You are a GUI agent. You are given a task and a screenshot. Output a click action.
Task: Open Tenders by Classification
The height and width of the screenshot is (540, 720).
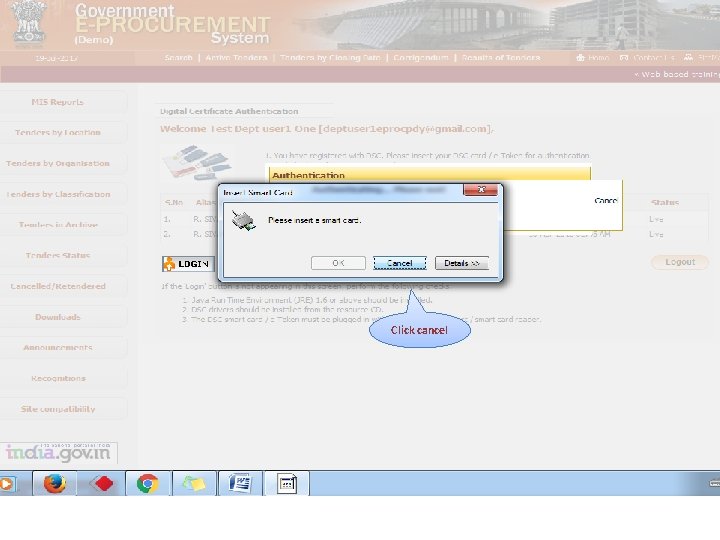click(x=58, y=194)
